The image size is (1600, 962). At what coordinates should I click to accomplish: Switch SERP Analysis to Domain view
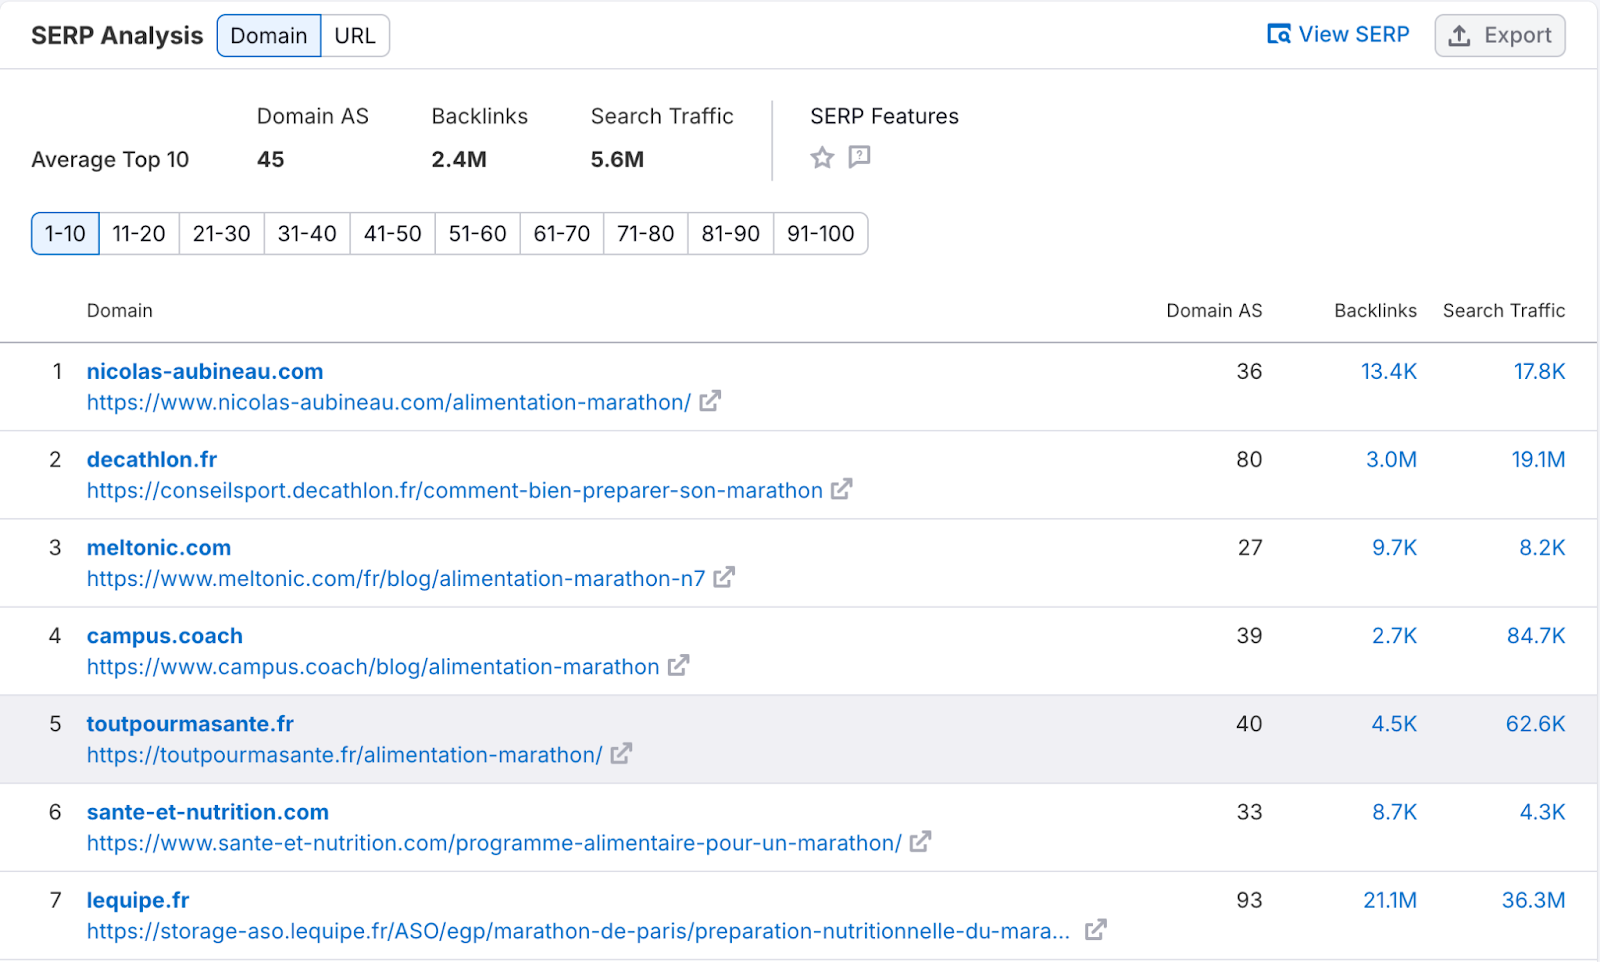pyautogui.click(x=269, y=36)
